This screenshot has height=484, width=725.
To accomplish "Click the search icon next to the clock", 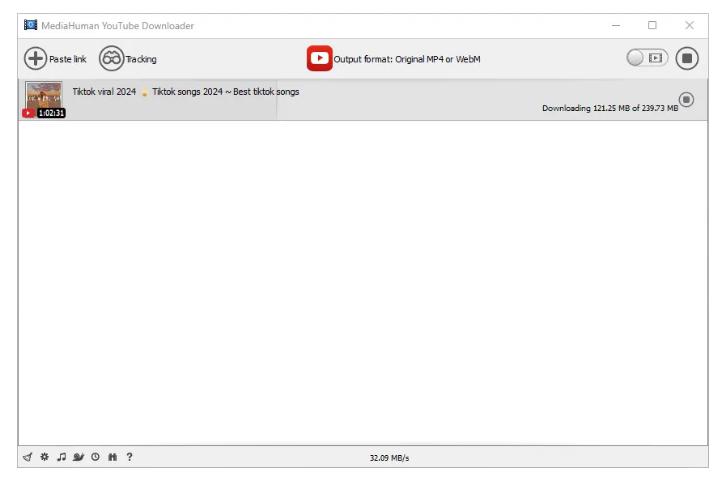I will tap(112, 458).
